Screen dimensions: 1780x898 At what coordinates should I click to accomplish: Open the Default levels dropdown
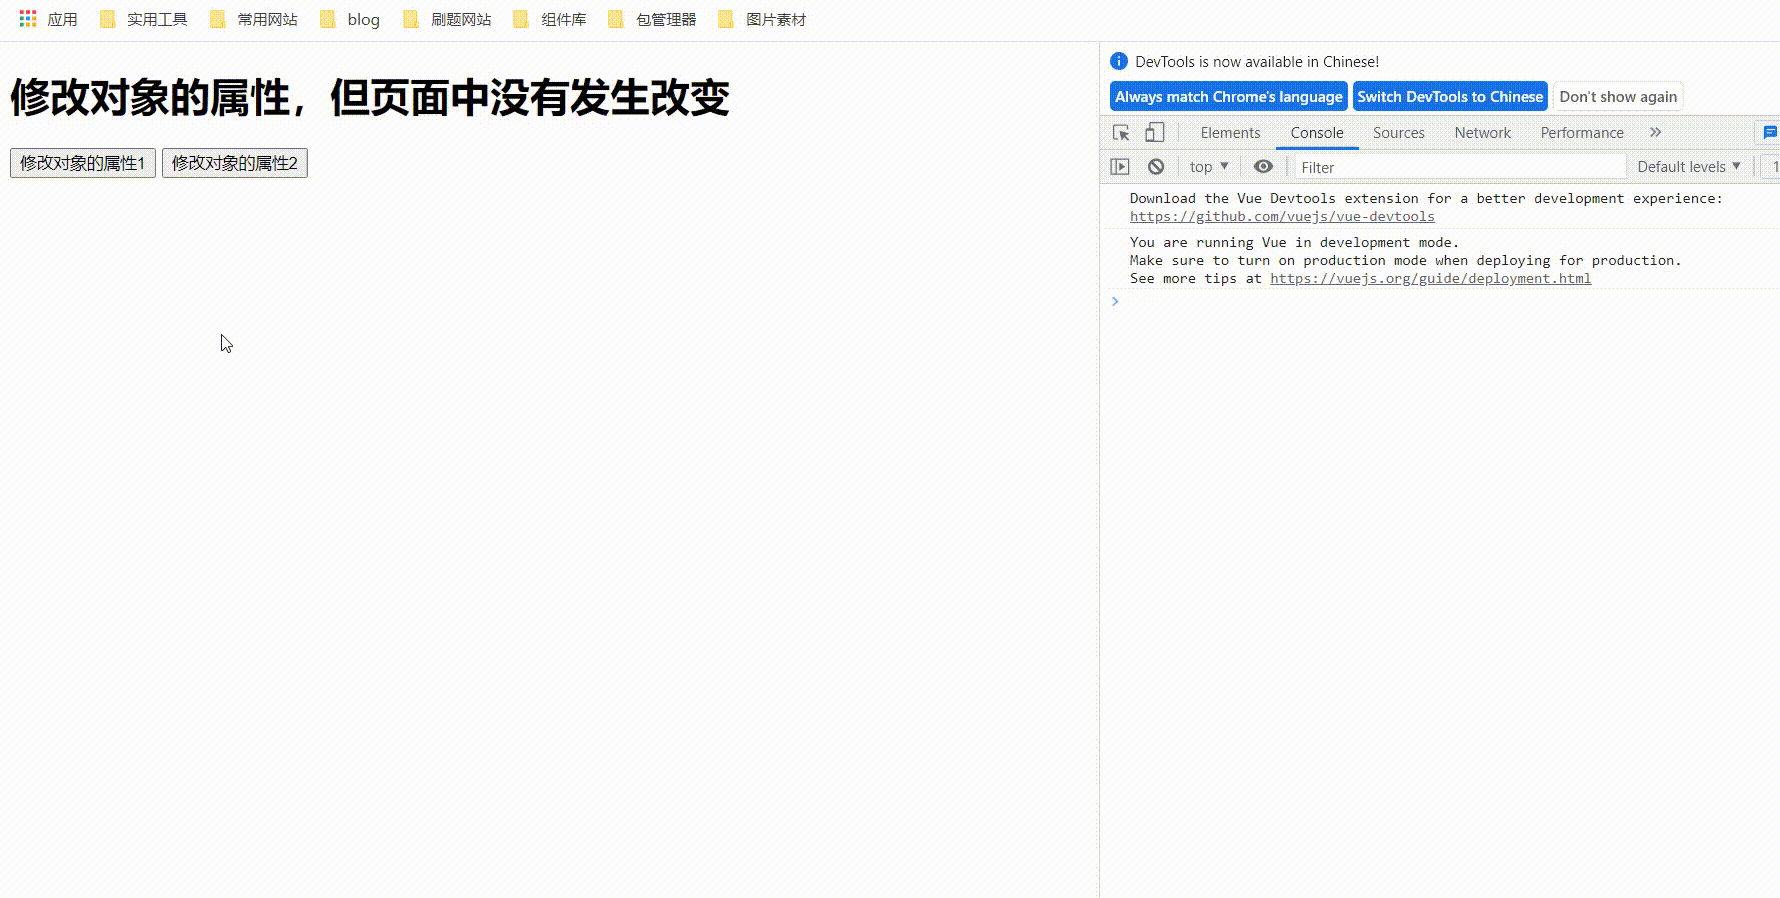[1689, 166]
